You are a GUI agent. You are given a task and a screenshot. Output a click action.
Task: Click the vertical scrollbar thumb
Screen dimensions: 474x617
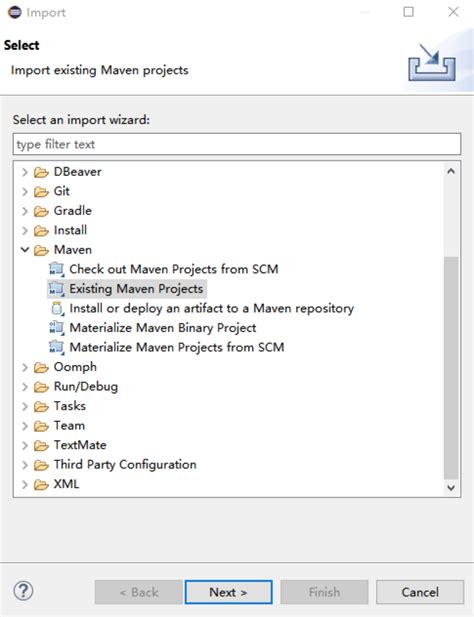[451, 368]
